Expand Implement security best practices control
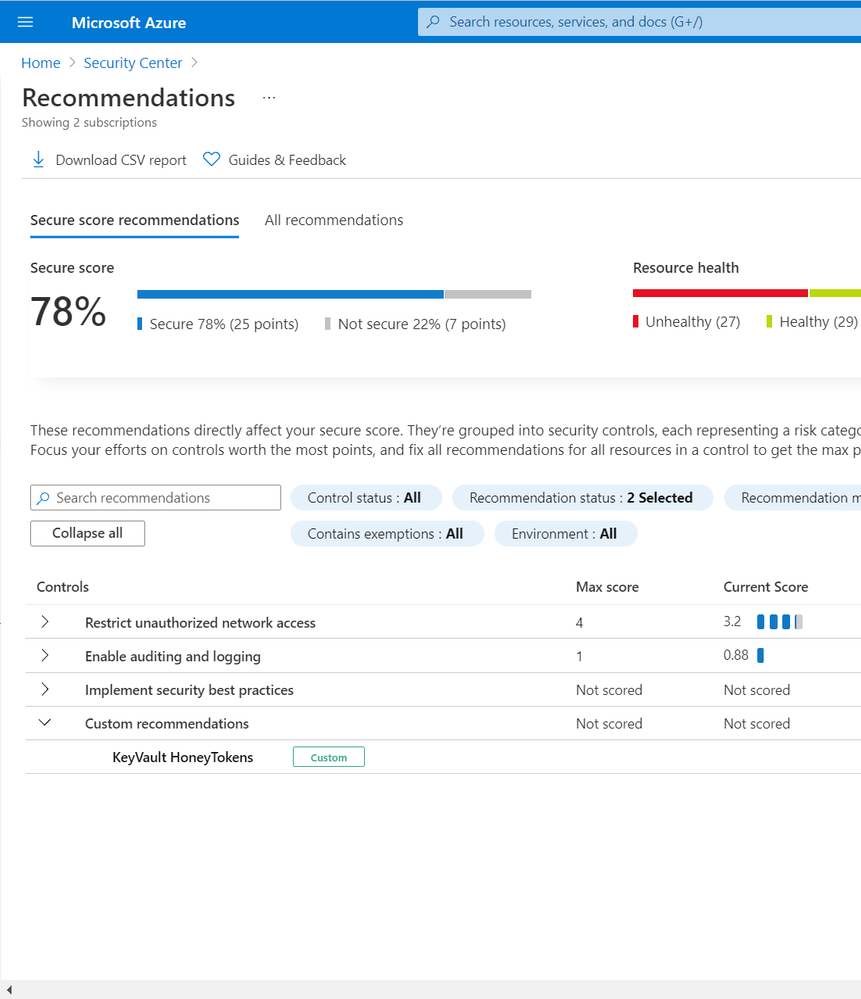Screen dimensions: 861x999 (45, 690)
